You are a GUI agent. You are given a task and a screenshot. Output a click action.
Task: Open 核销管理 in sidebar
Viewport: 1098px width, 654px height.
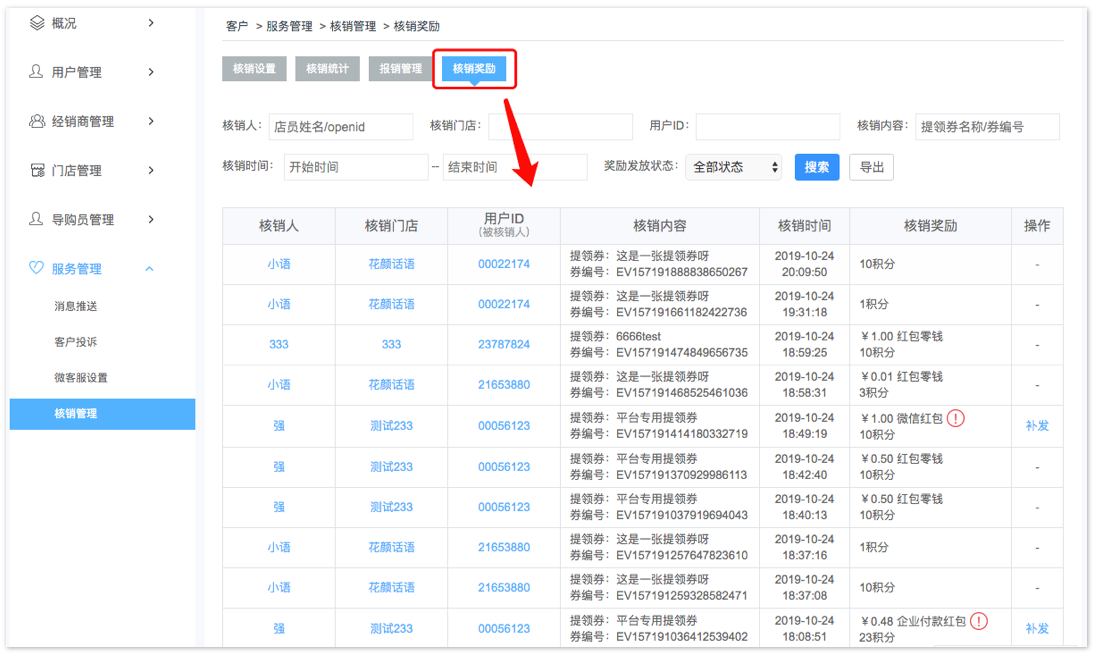point(102,414)
